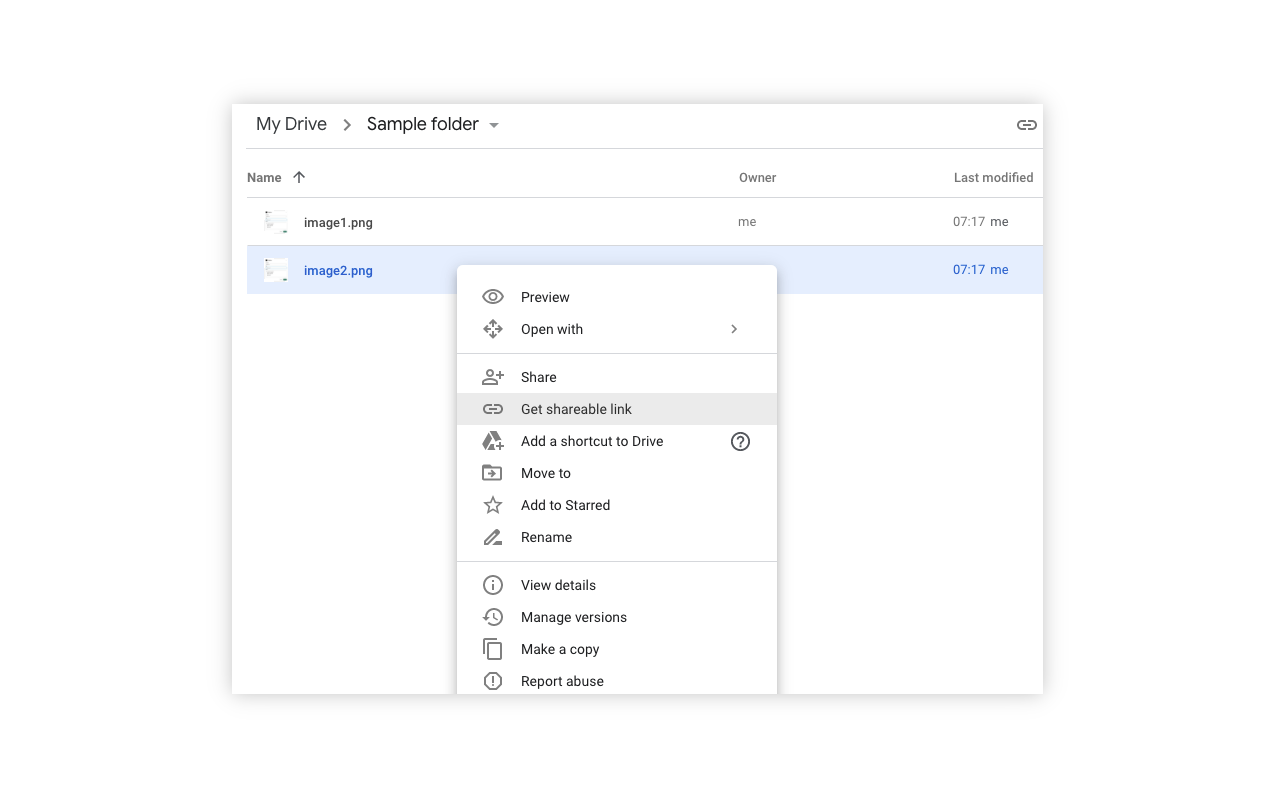Choose Report abuse
The image size is (1280, 800).
(617, 681)
